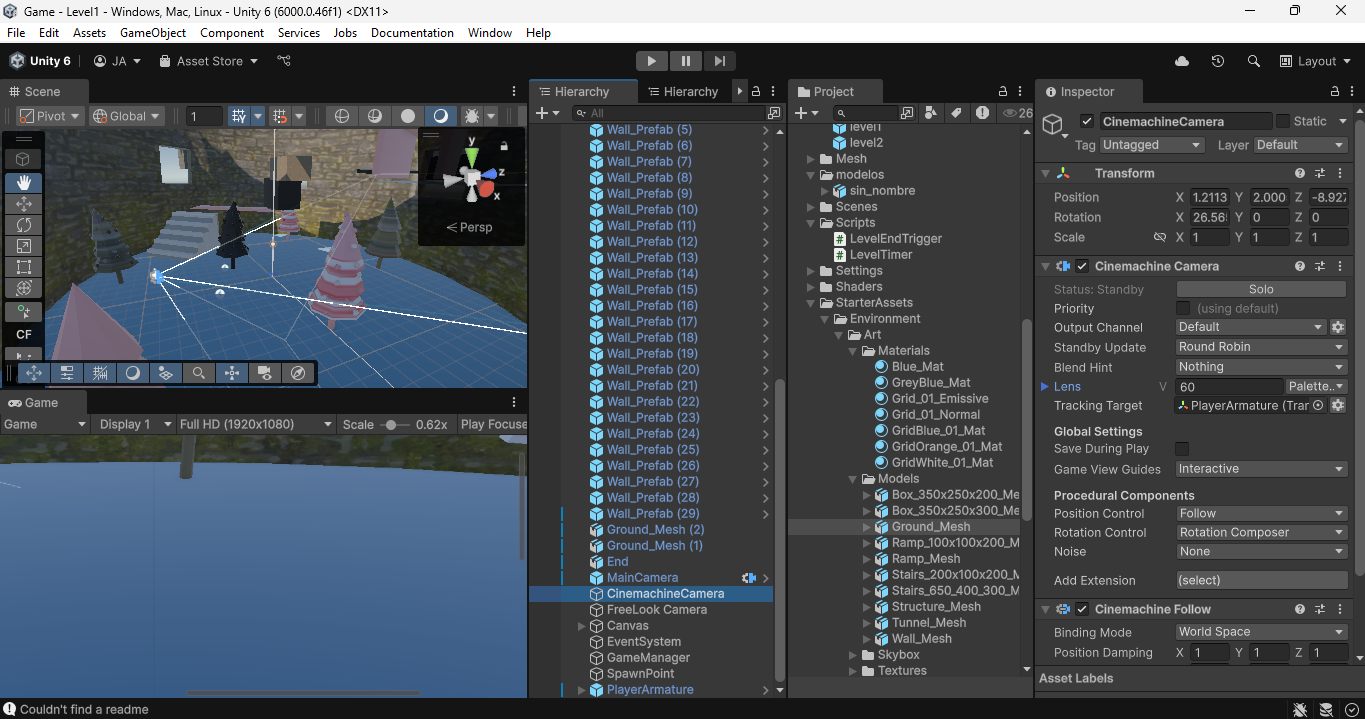
Task: Select the Move tool in Scene
Action: click(x=24, y=203)
